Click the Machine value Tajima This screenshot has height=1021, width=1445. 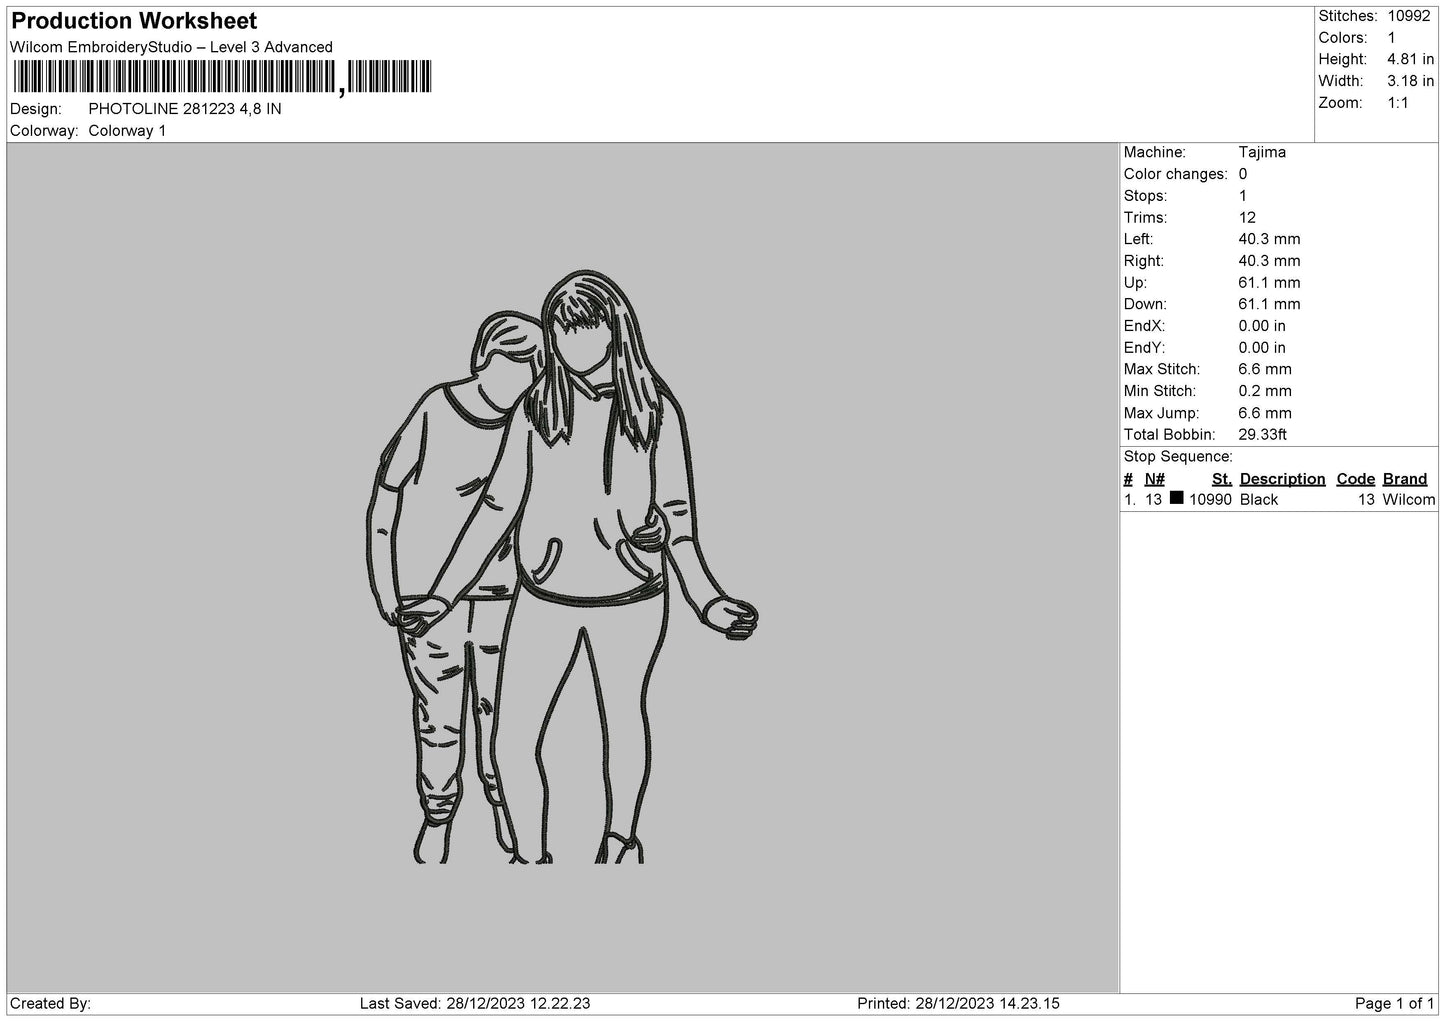pyautogui.click(x=1262, y=152)
